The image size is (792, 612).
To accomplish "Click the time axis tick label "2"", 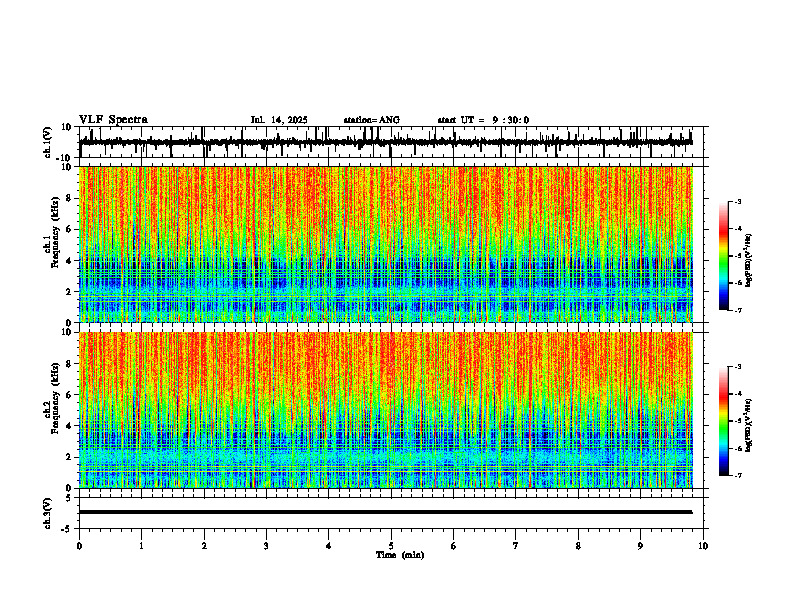I will tap(204, 546).
